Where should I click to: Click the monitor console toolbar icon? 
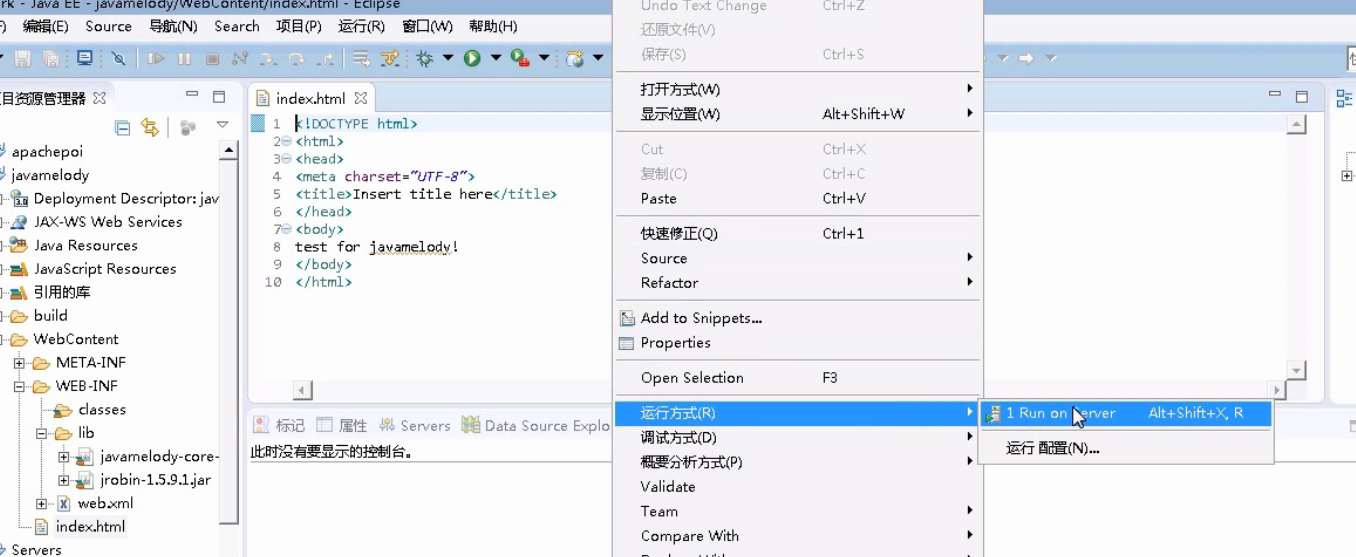[85, 58]
